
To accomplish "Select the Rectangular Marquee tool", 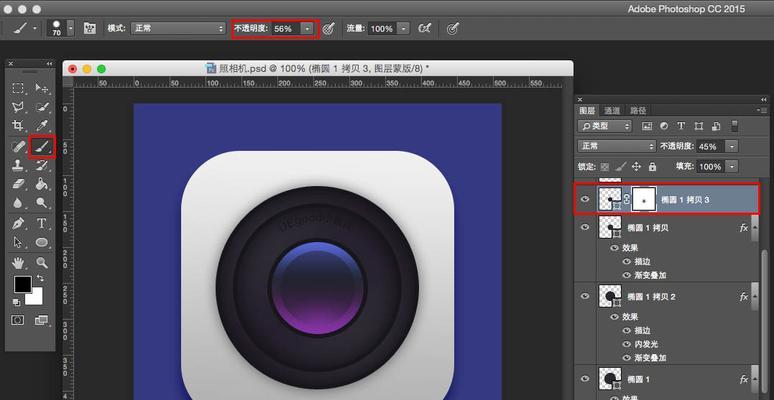I will tap(18, 88).
